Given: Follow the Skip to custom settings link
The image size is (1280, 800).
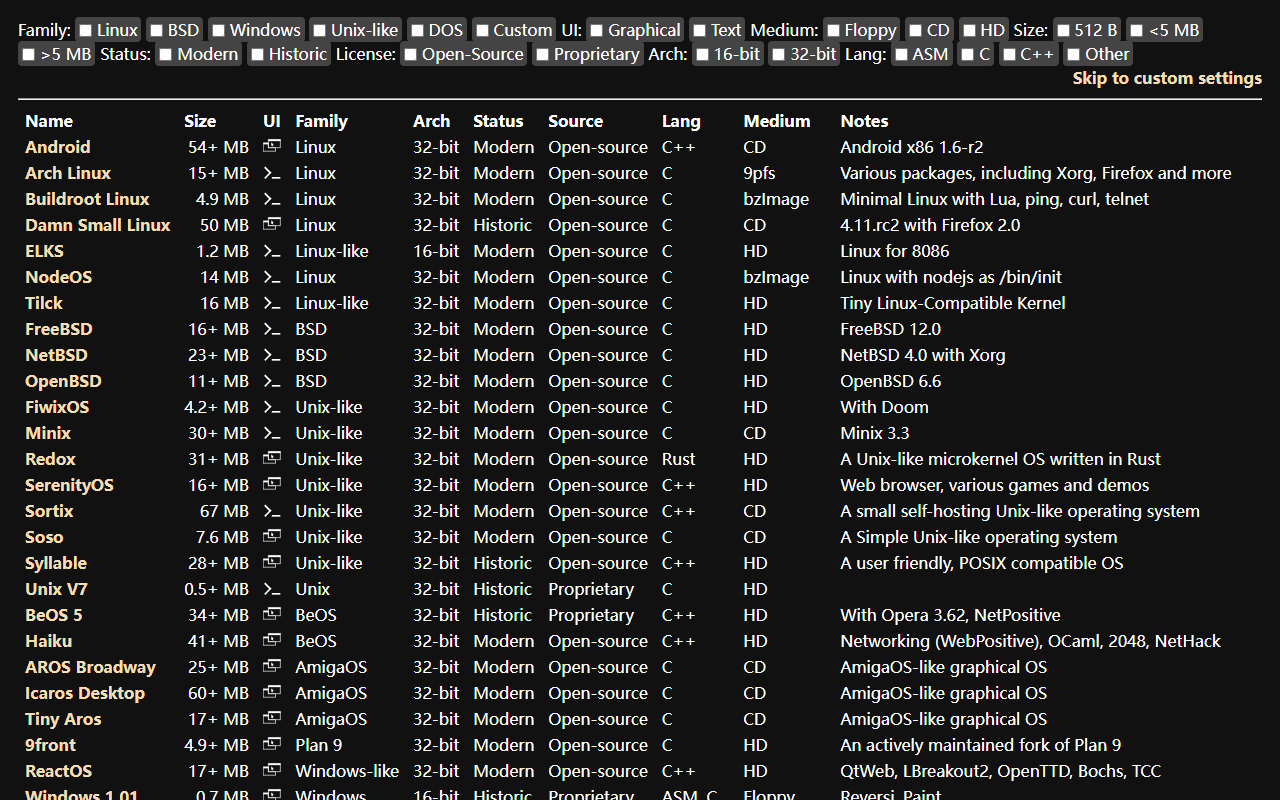Looking at the screenshot, I should point(1167,78).
